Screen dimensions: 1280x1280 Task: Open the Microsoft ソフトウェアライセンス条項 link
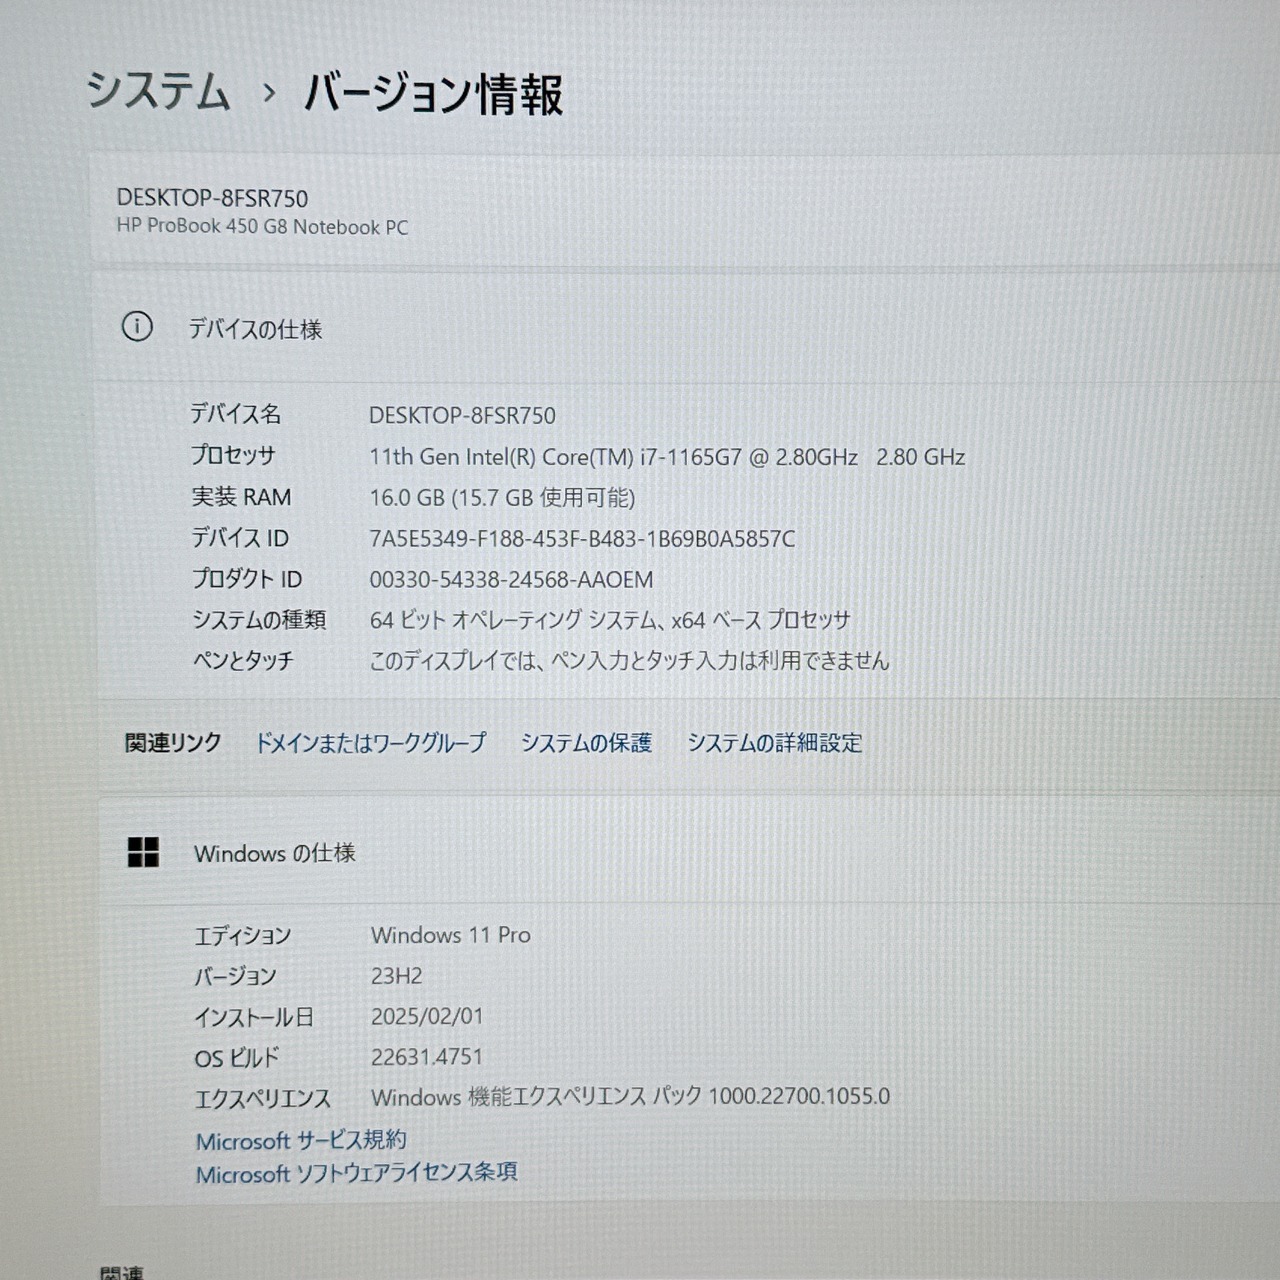pos(356,1172)
